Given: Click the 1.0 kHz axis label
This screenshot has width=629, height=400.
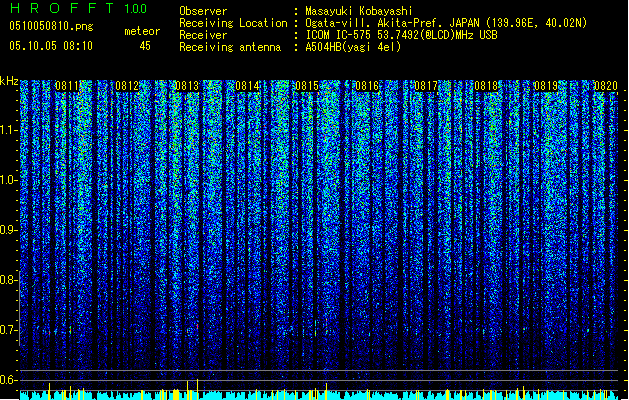Looking at the screenshot, I should tap(8, 180).
